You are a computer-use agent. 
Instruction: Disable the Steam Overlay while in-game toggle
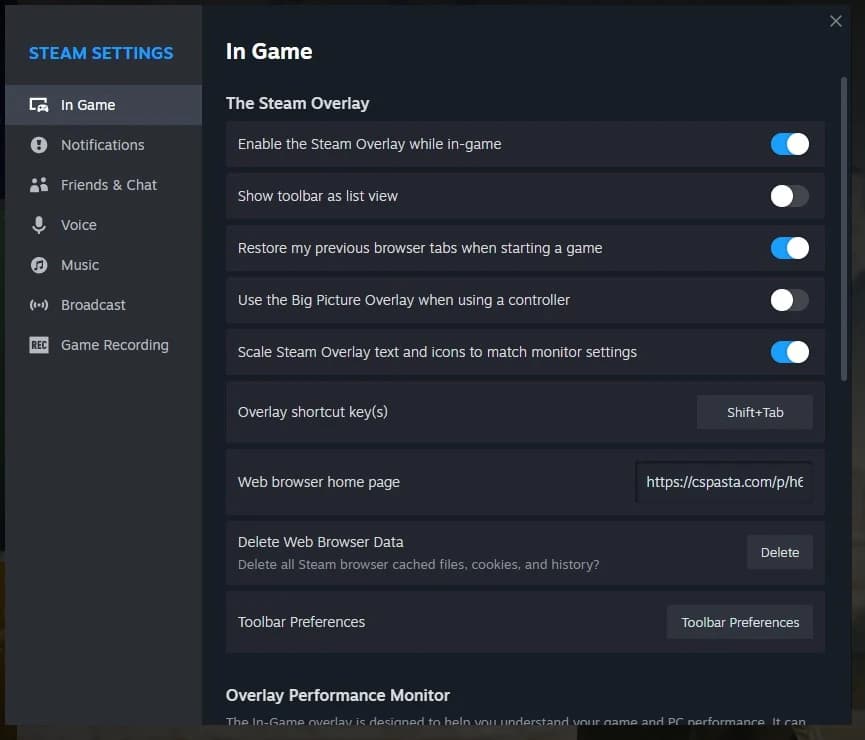point(789,144)
